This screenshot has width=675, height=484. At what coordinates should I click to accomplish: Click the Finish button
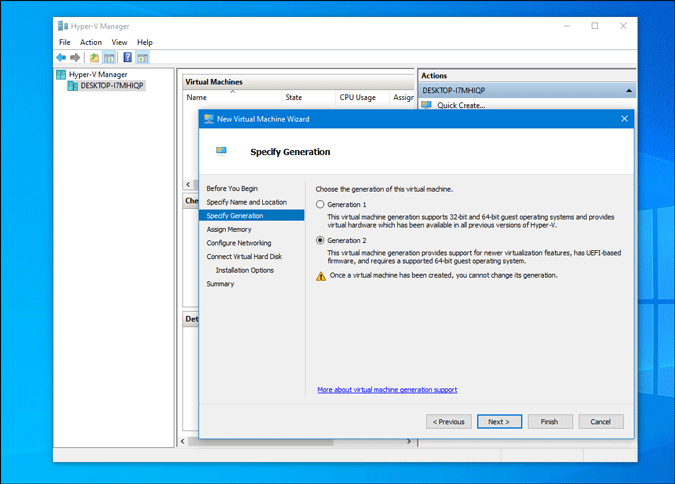point(550,422)
